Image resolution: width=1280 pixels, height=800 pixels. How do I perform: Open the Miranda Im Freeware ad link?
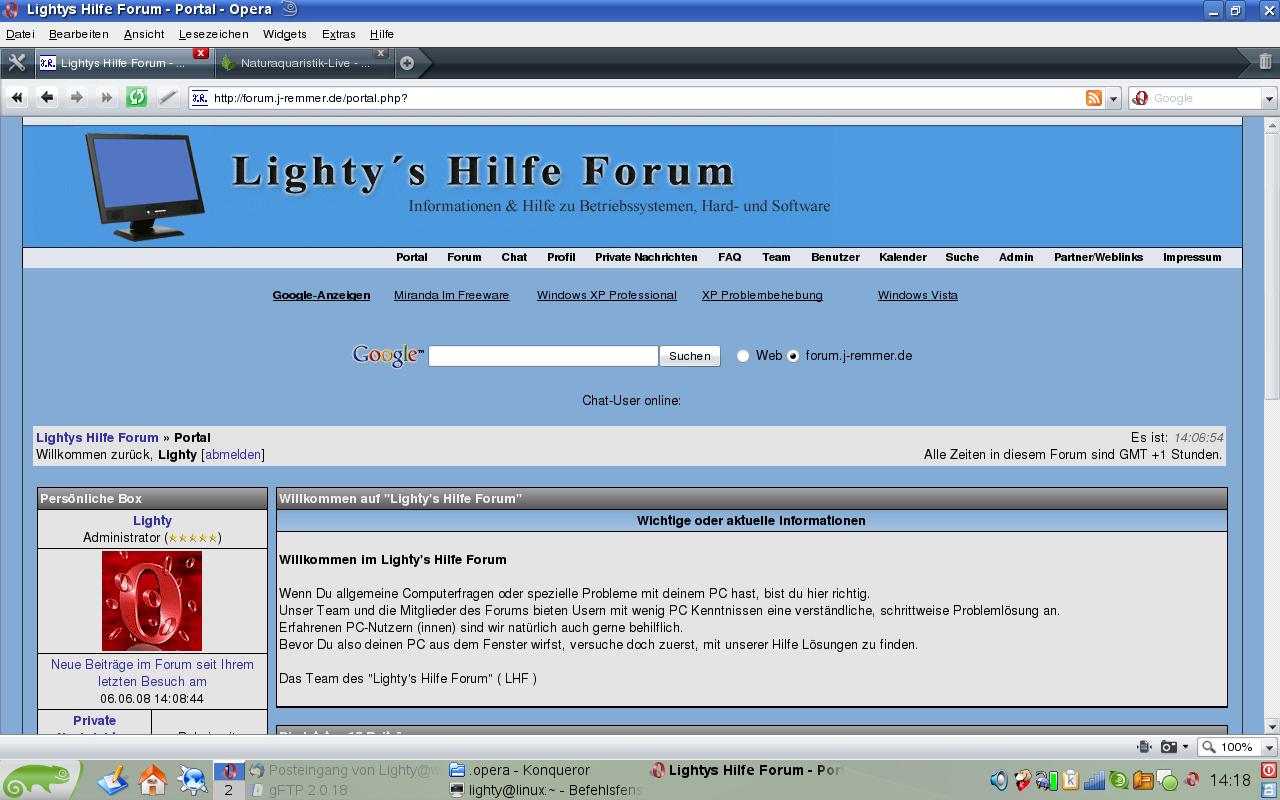pyautogui.click(x=452, y=295)
